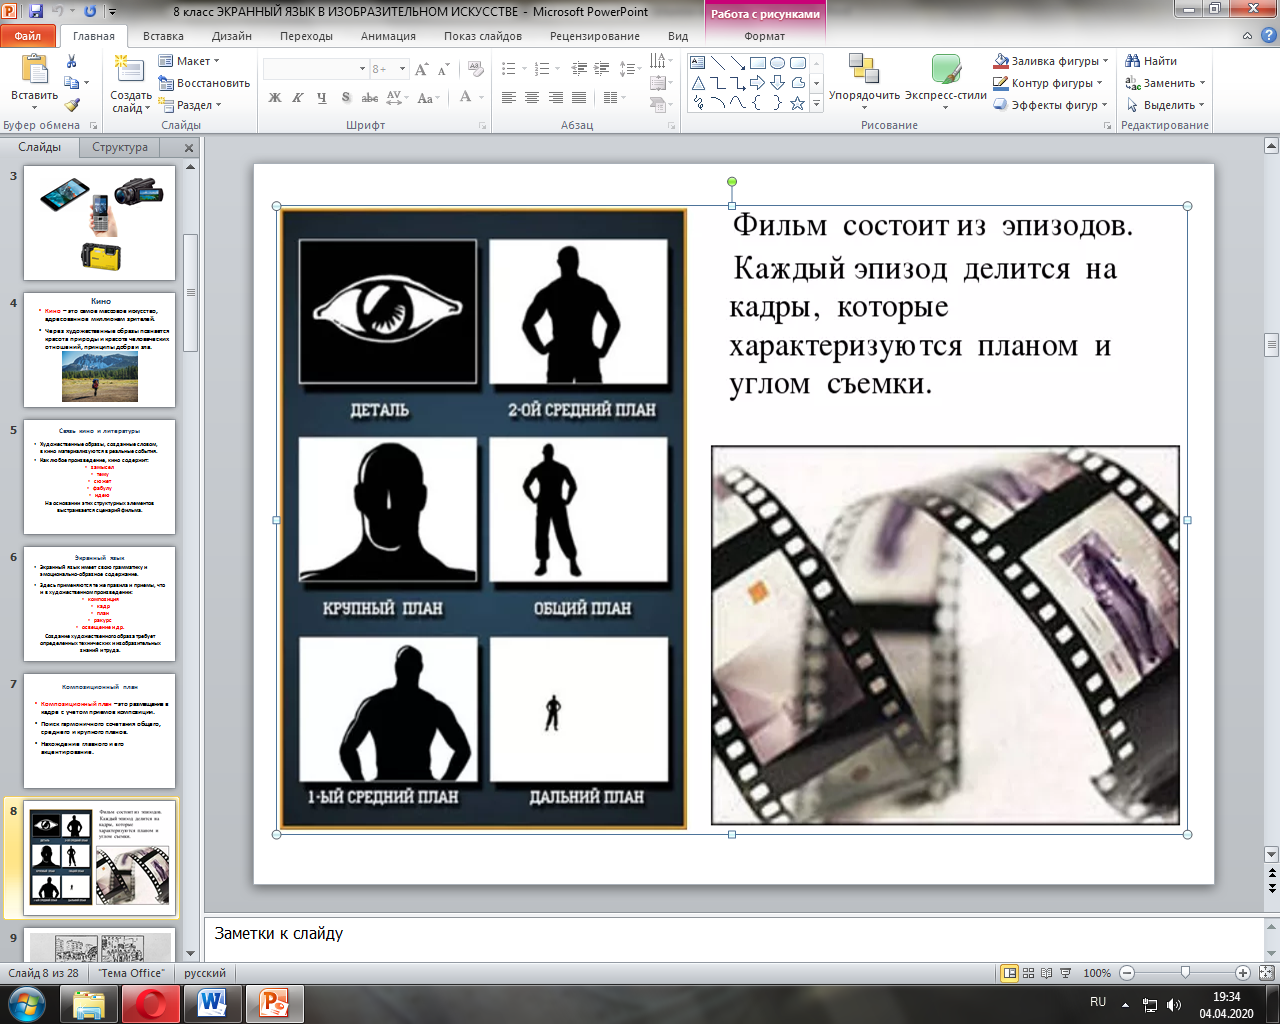Adjust the zoom slider handle

(1185, 973)
